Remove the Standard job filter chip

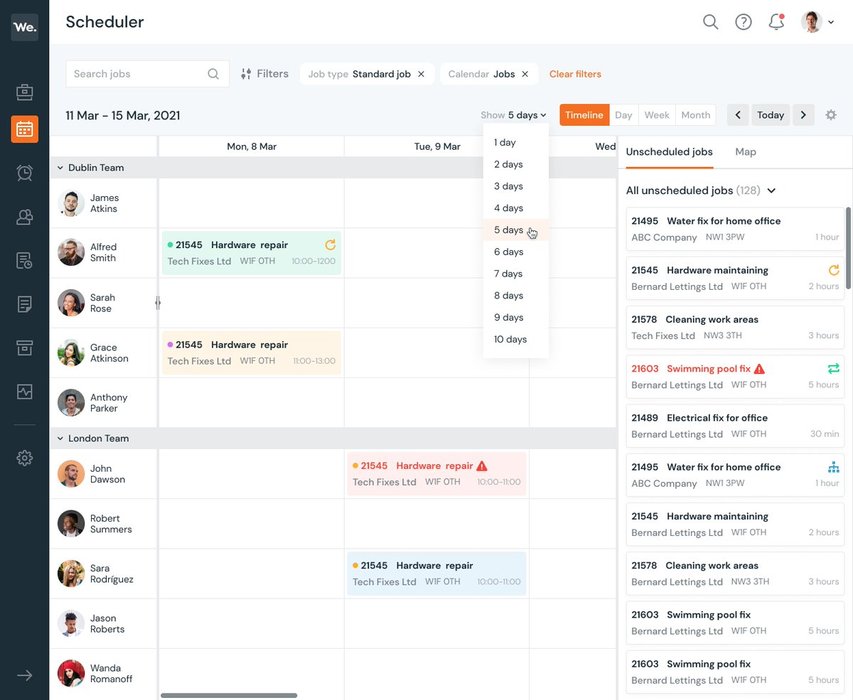click(421, 74)
